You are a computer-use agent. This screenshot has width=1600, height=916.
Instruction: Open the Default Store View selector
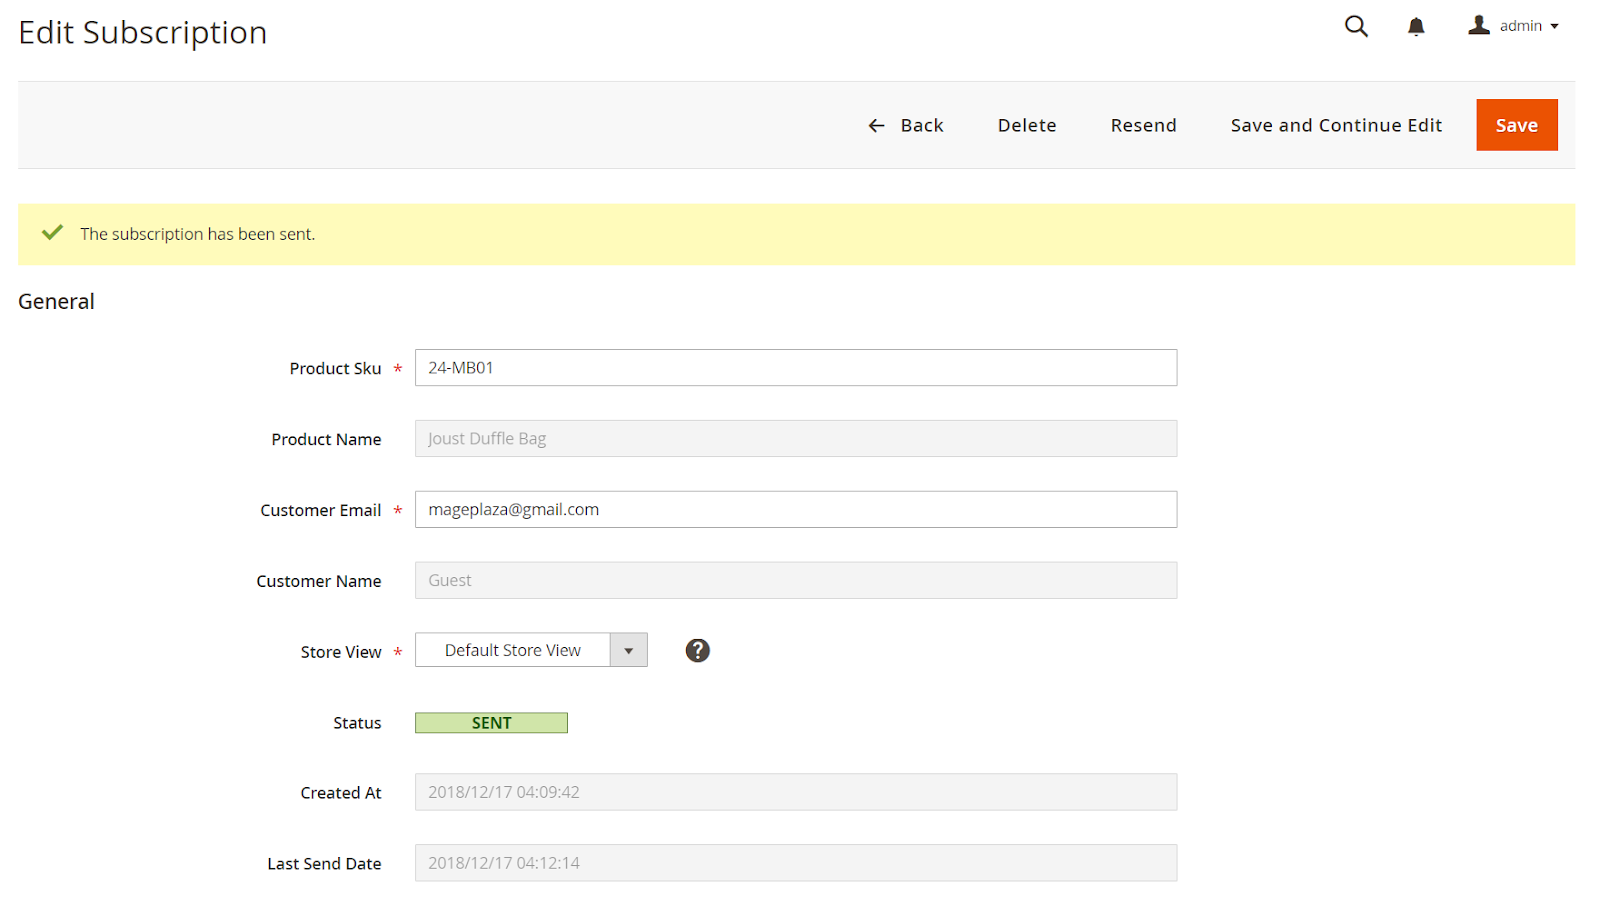tap(513, 651)
